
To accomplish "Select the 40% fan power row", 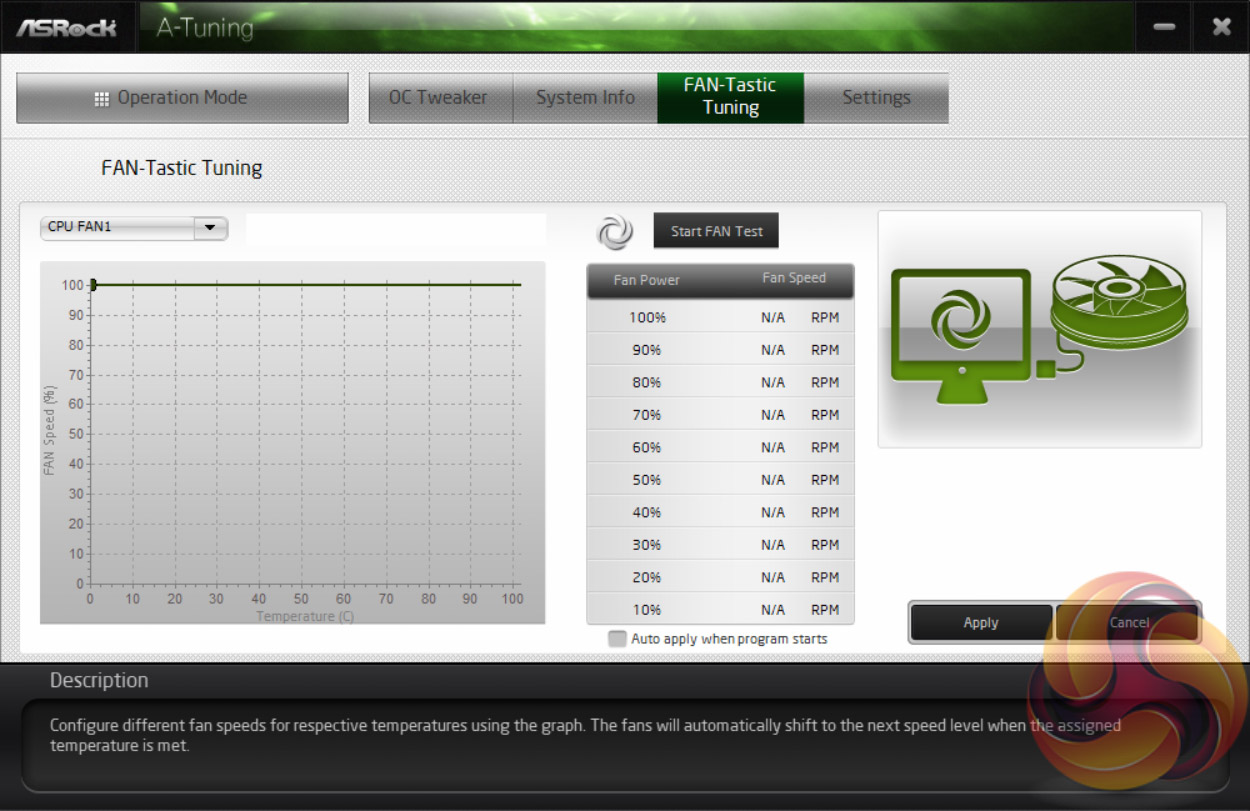I will click(x=720, y=513).
